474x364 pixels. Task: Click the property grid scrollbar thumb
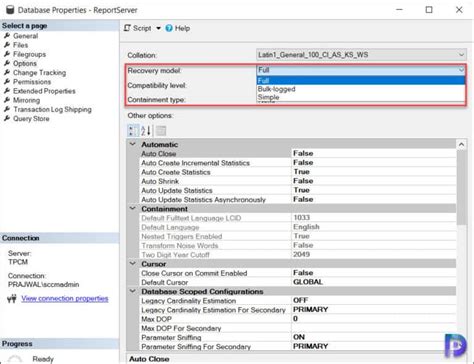tap(461, 187)
